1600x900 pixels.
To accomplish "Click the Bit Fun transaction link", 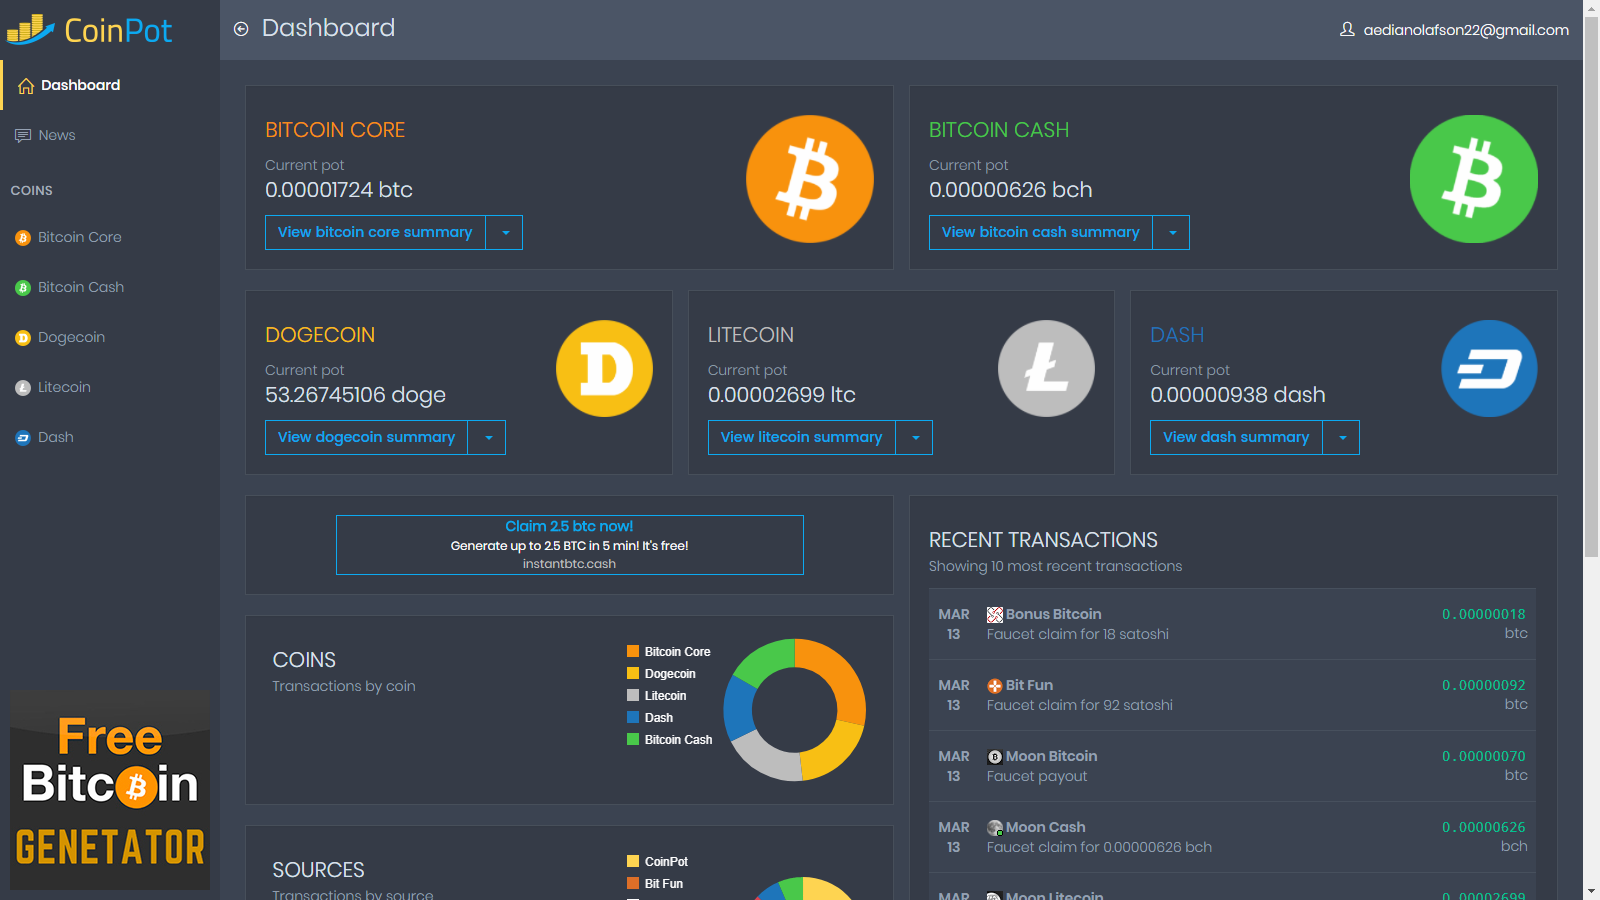I will click(1029, 685).
